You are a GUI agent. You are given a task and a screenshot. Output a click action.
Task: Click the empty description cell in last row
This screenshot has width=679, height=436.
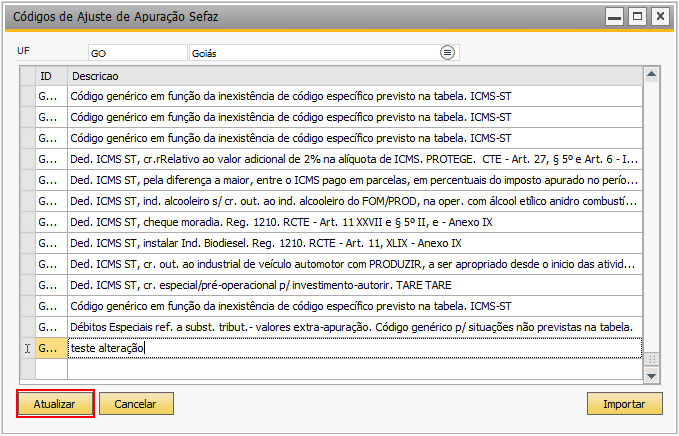(355, 369)
